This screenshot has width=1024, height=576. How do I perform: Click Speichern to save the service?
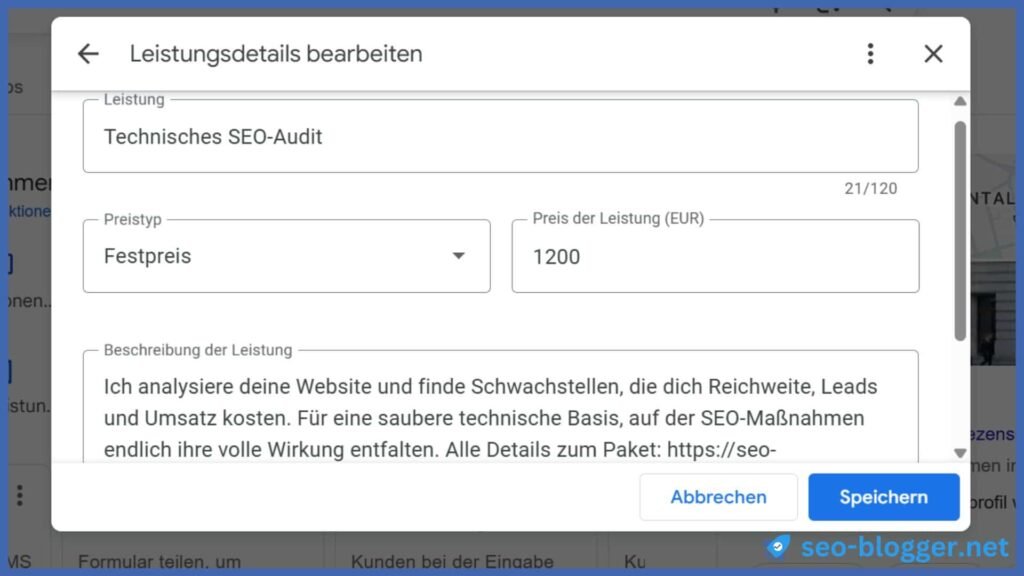pyautogui.click(x=883, y=497)
